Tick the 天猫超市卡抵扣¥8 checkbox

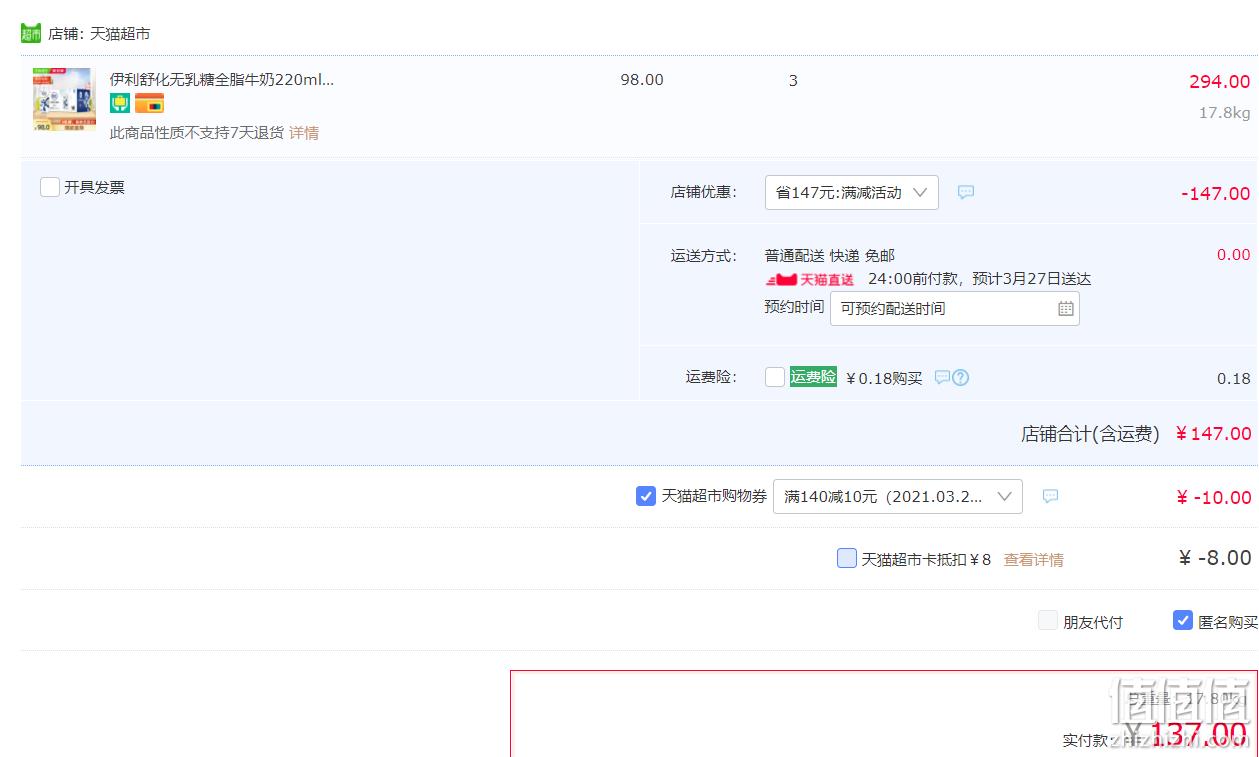tap(847, 558)
